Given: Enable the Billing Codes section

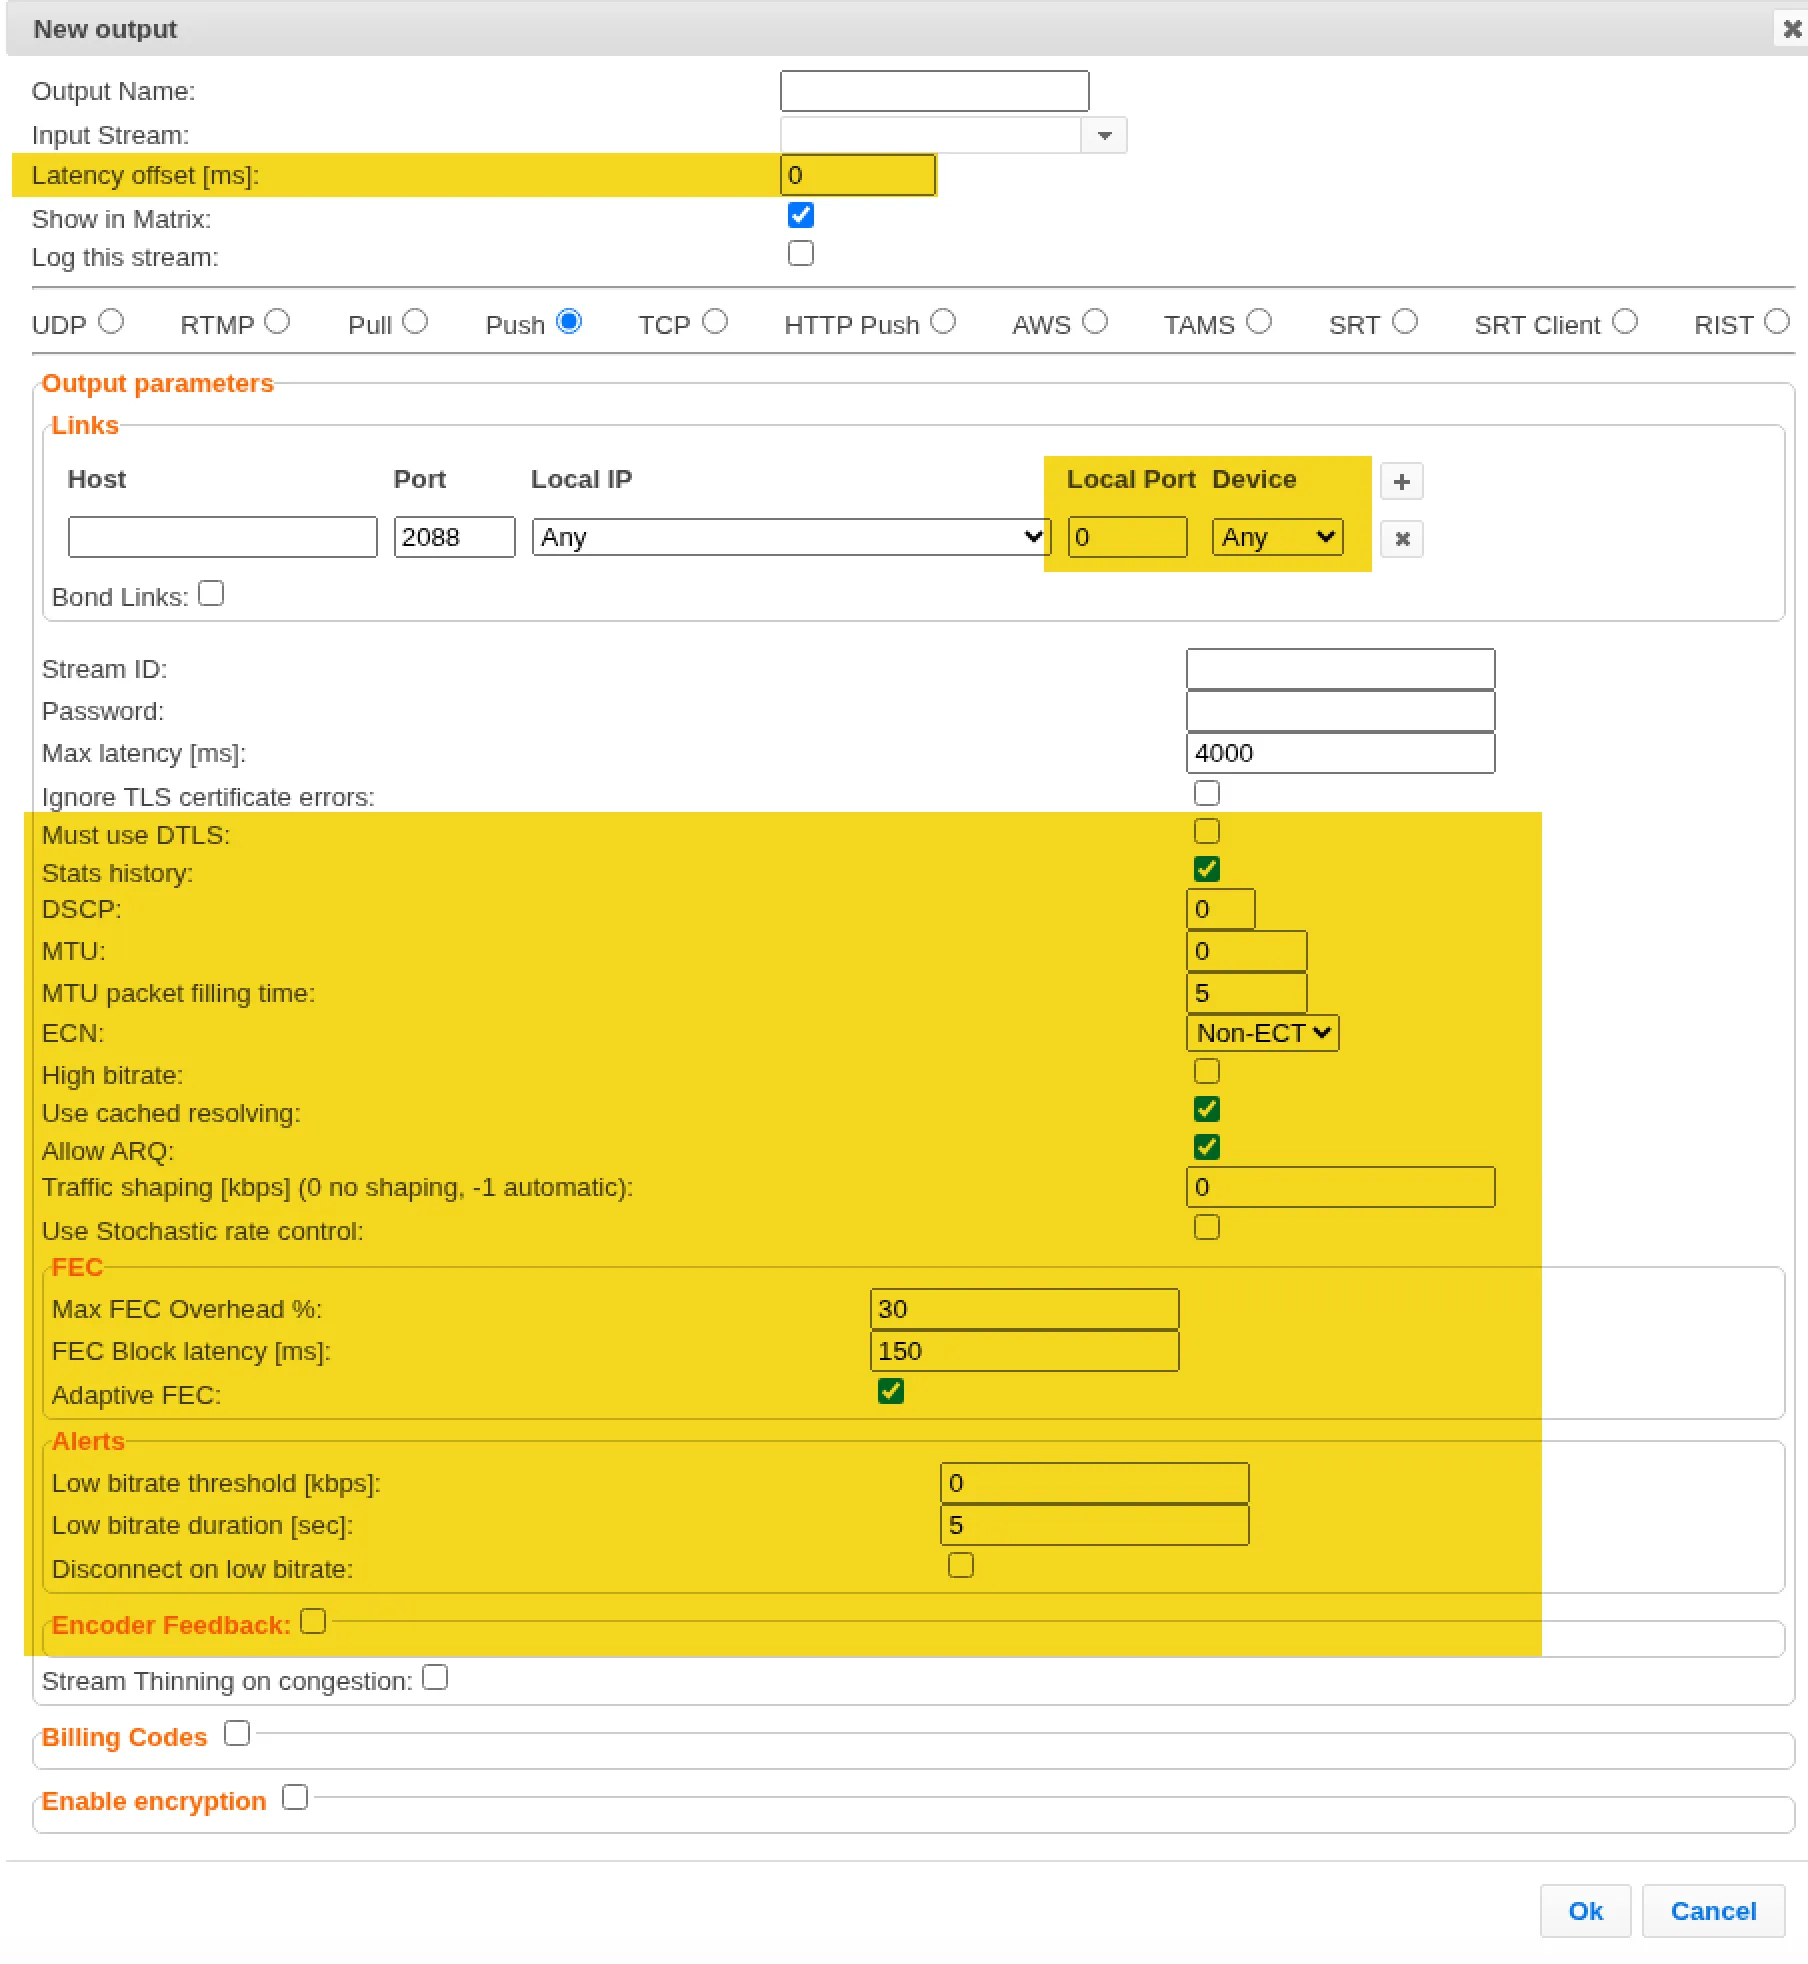Looking at the screenshot, I should [x=237, y=1733].
